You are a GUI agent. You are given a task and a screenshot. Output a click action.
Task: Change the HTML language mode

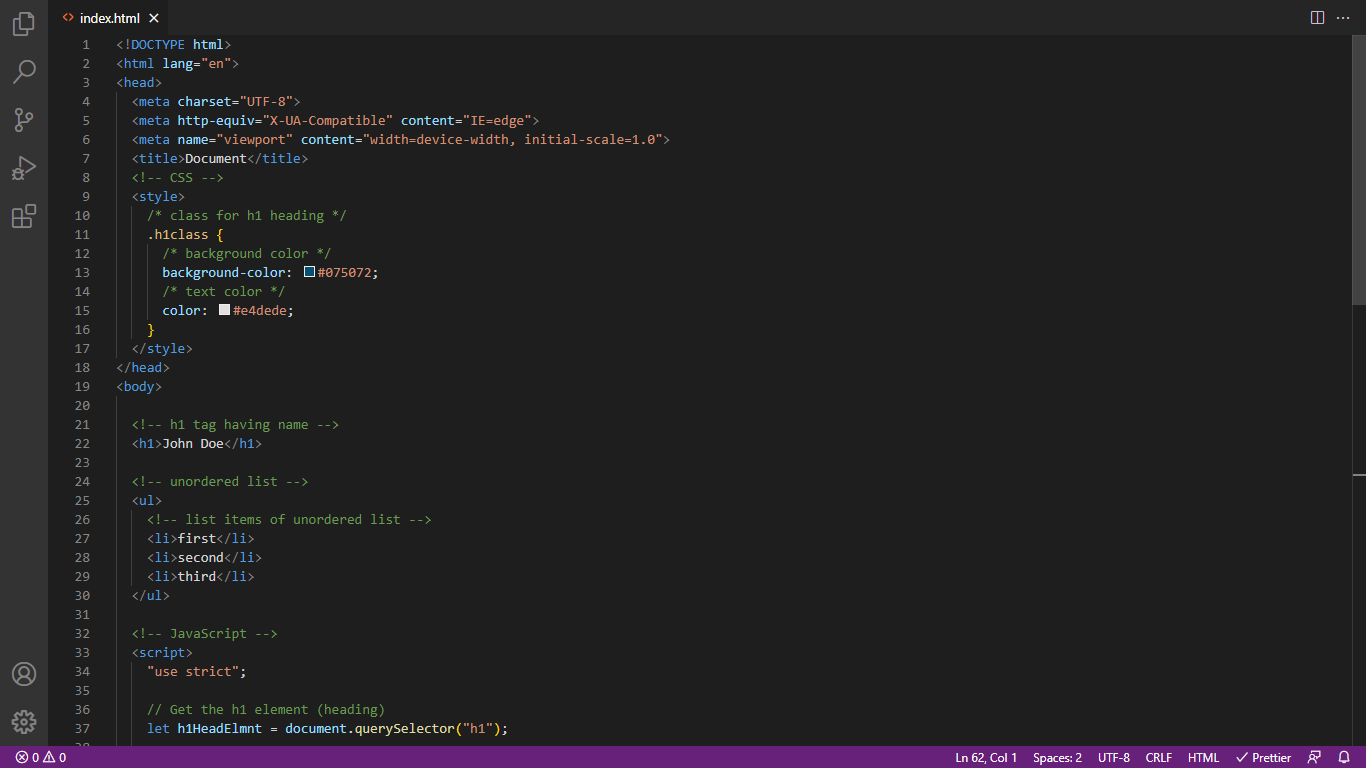coord(1203,758)
